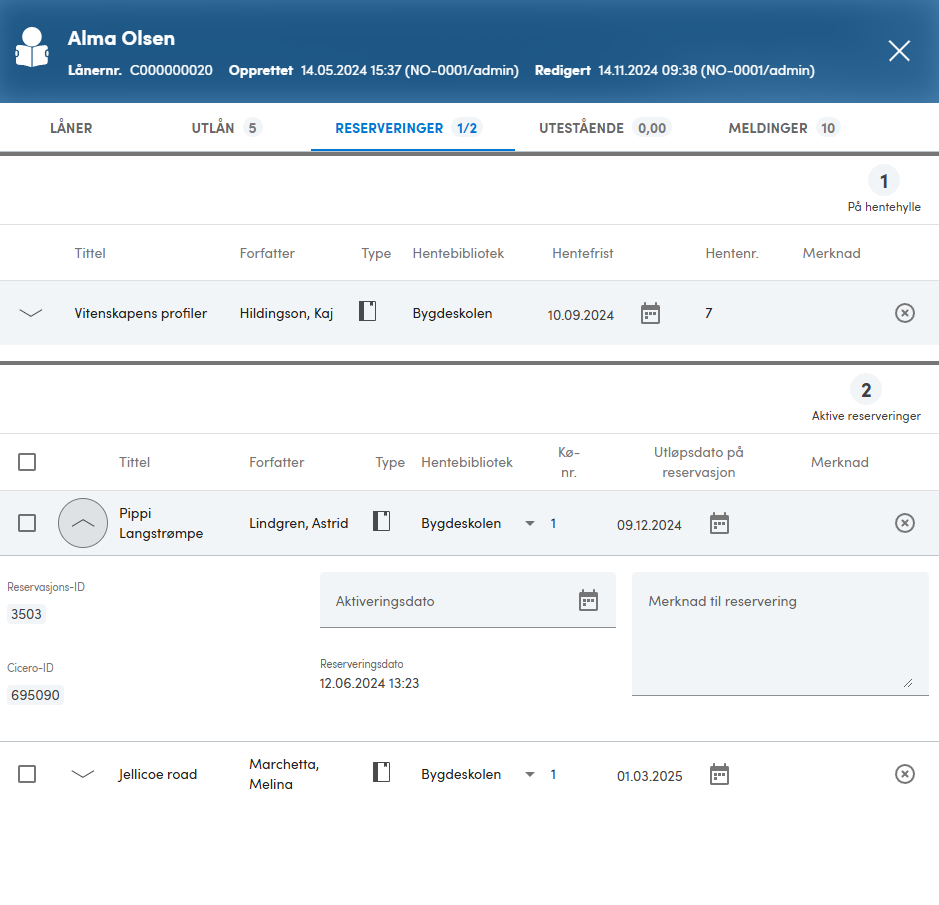Image resolution: width=939 pixels, height=905 pixels.
Task: Click the author Hildingson, Kaj
Action: coord(286,313)
